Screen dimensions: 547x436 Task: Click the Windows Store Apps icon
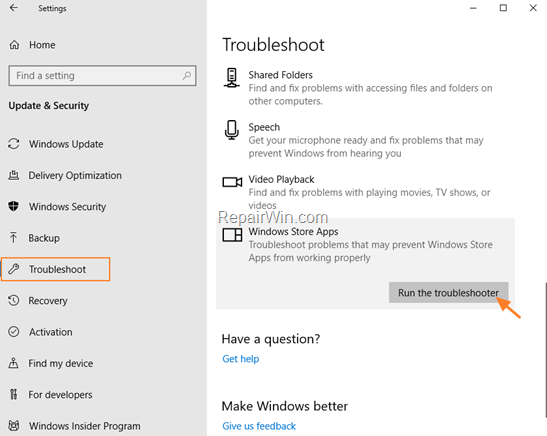point(232,235)
